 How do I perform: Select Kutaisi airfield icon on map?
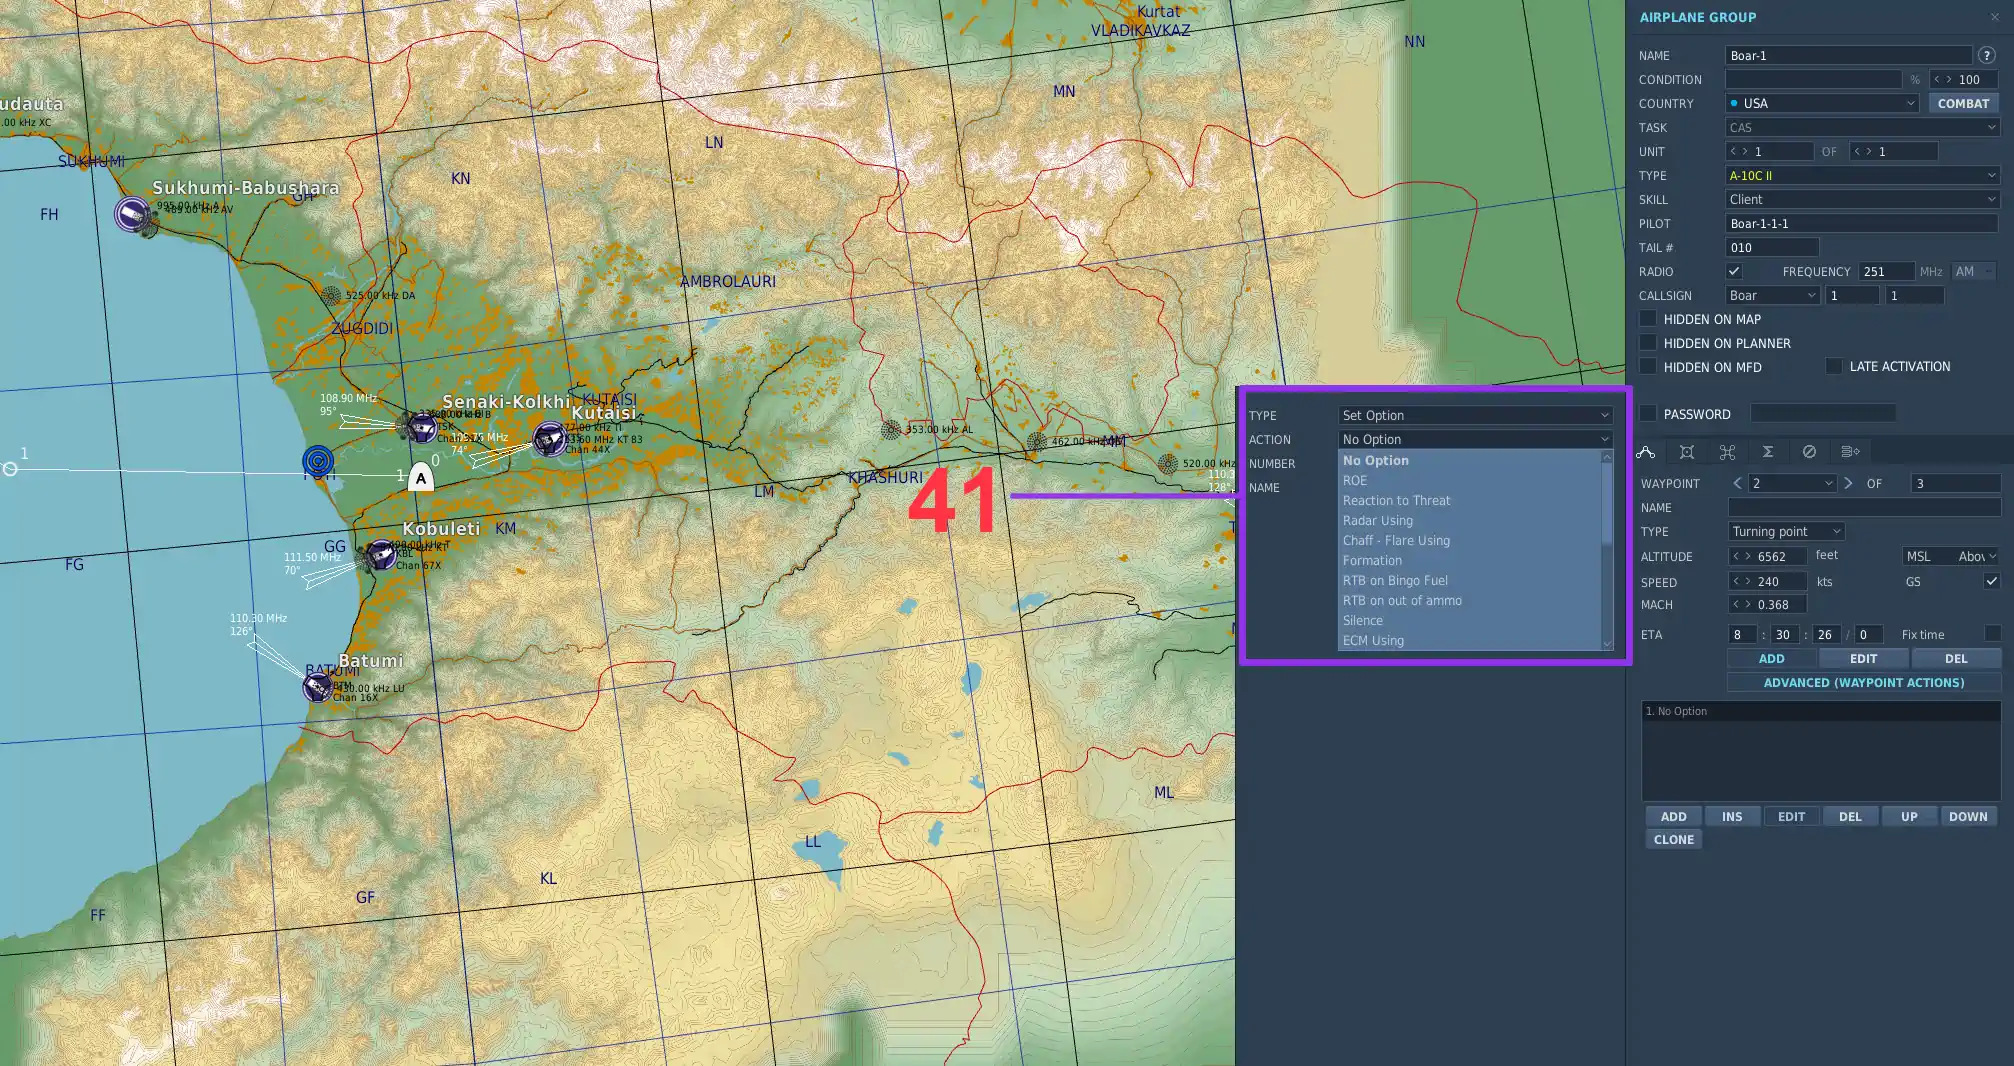549,438
